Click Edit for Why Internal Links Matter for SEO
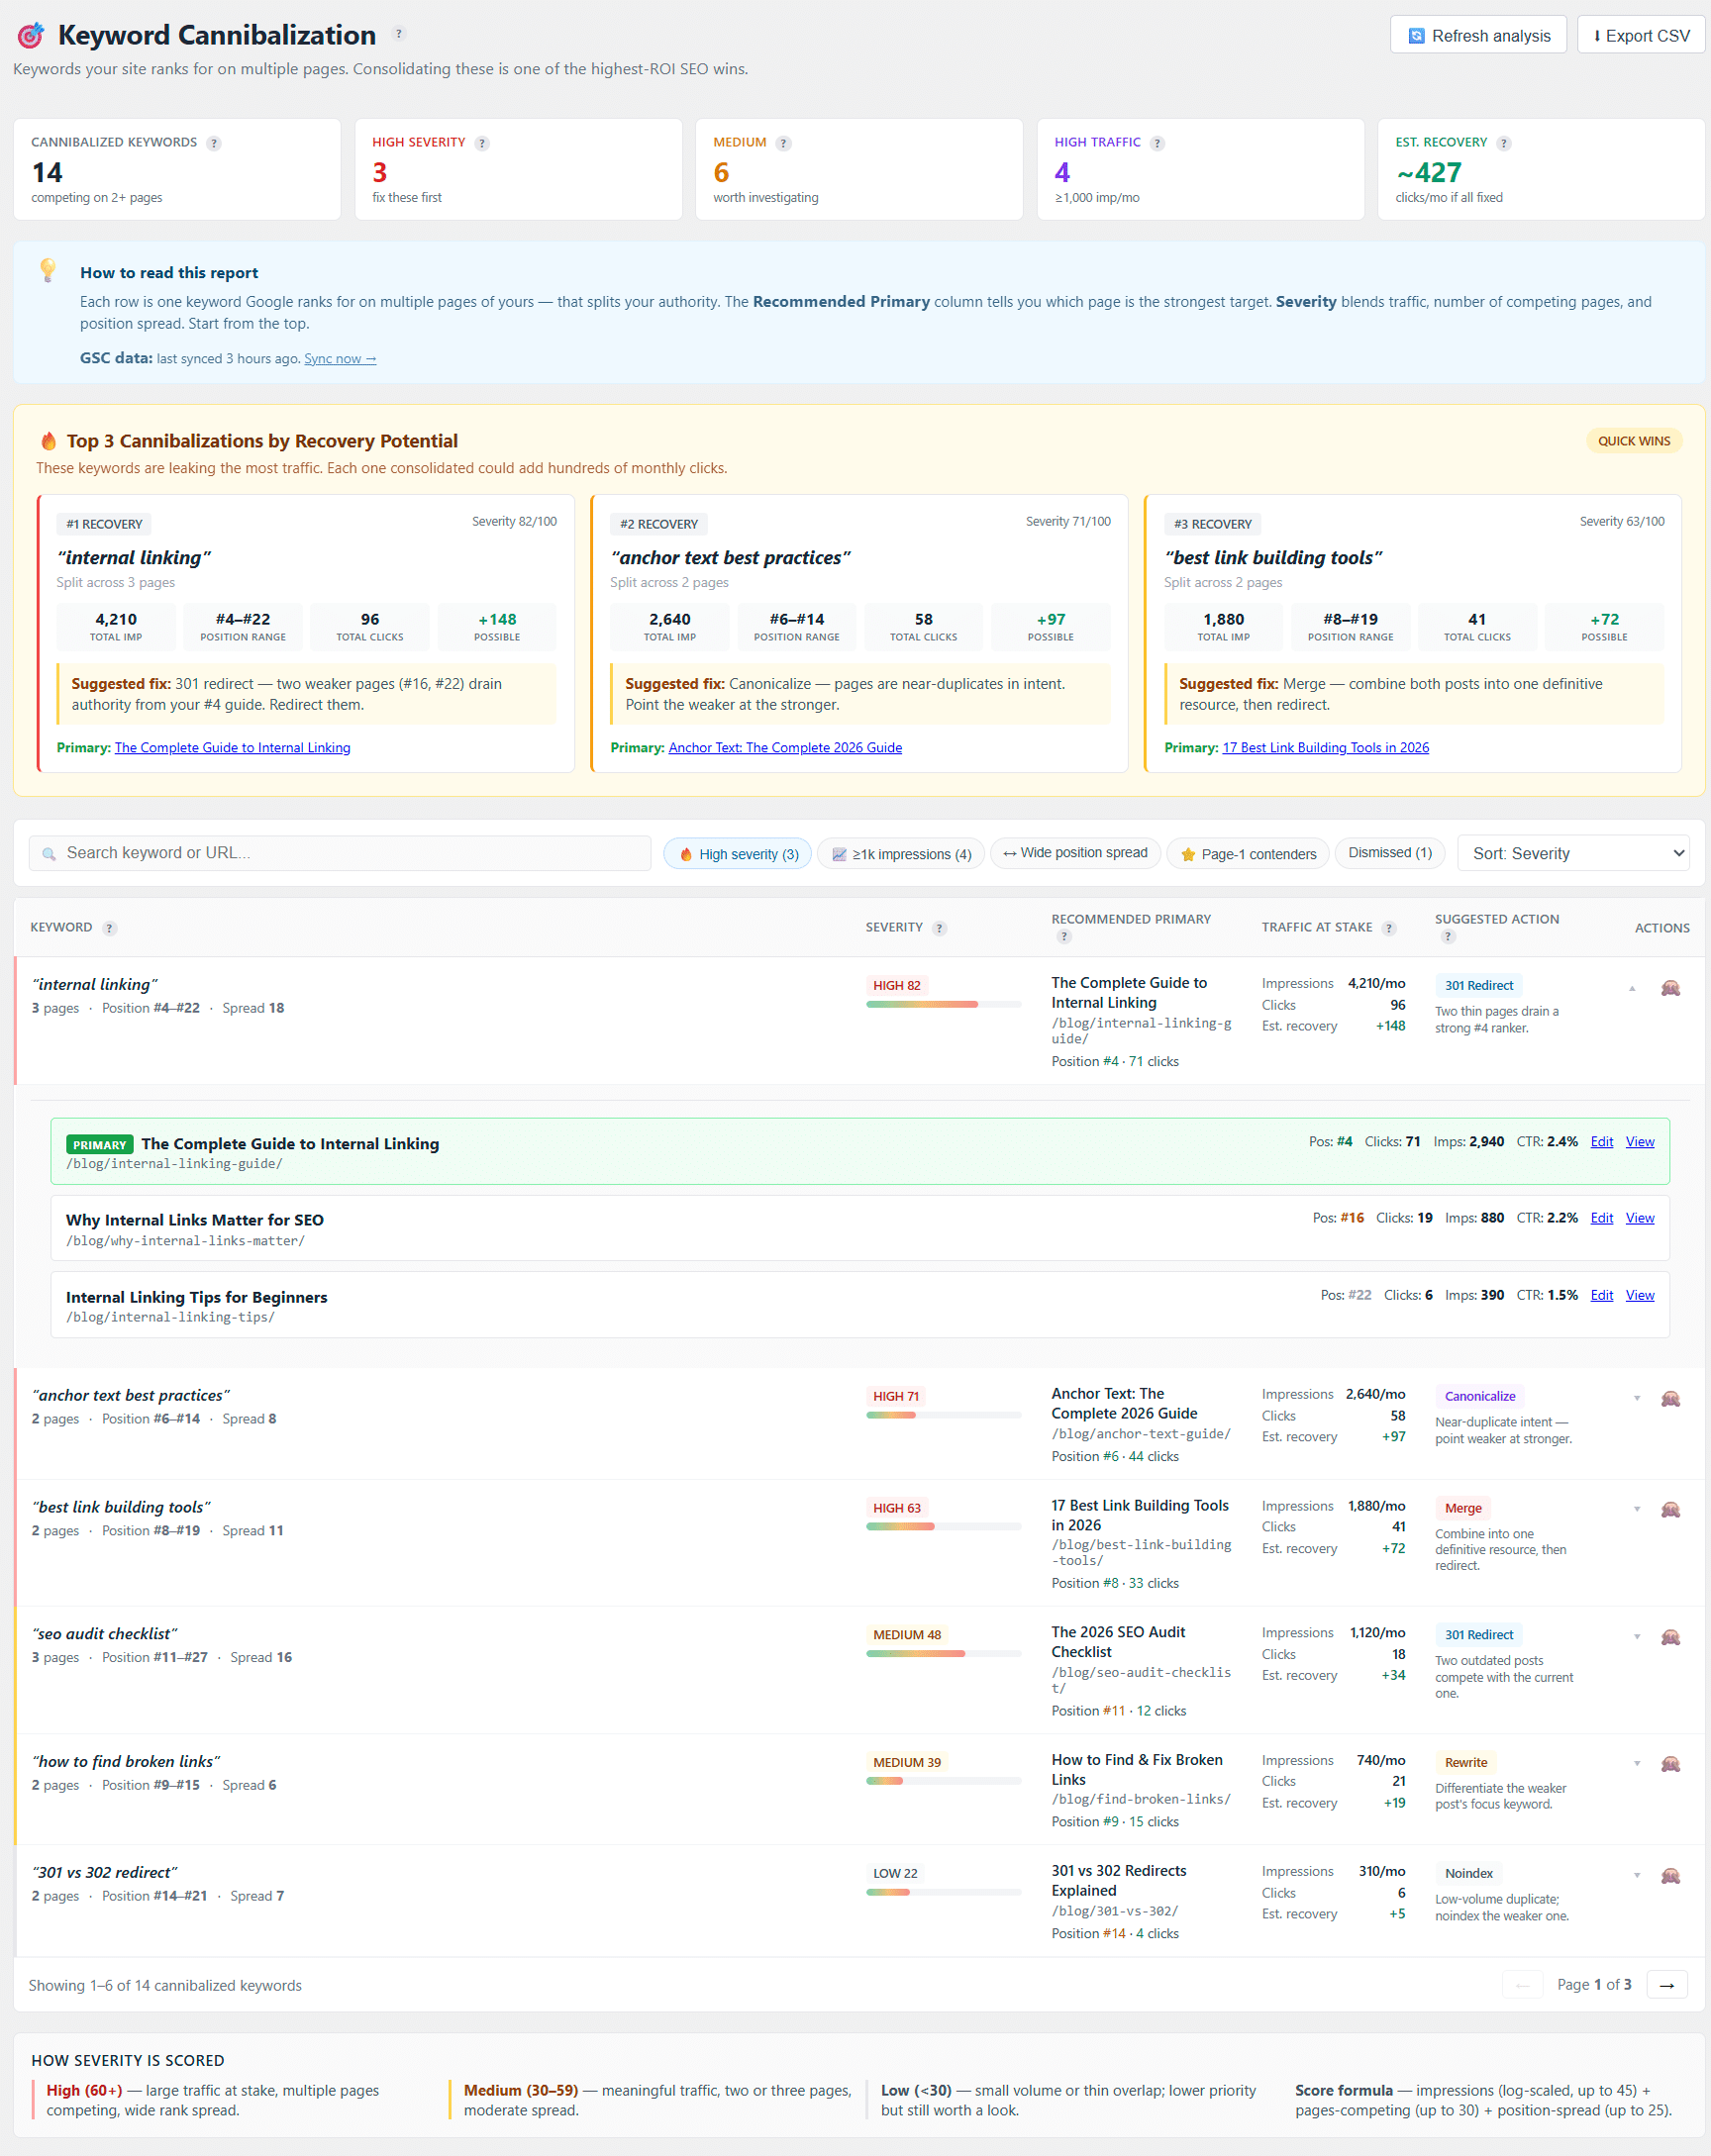1711x2156 pixels. pyautogui.click(x=1601, y=1218)
